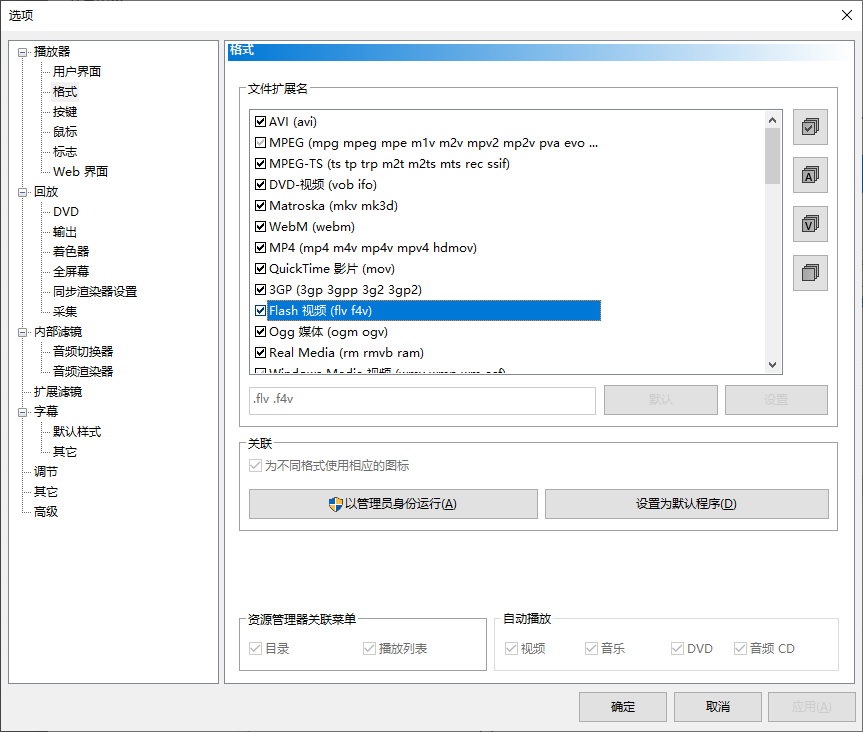The image size is (863, 732).
Task: Click the 'A' icon to select audio formats
Action: [810, 176]
